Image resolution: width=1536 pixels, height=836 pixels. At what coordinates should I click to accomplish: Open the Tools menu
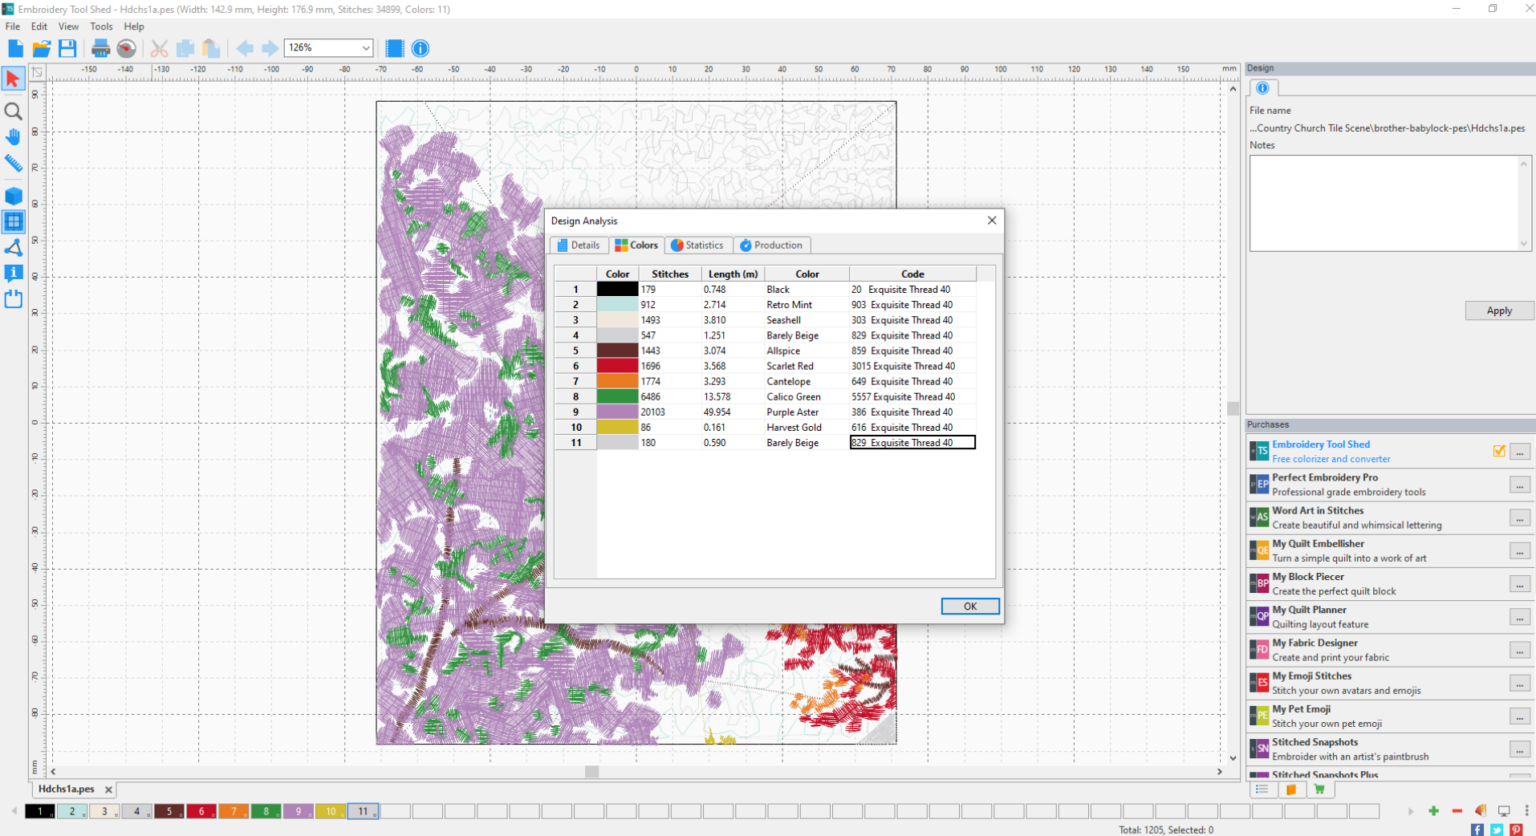pos(101,27)
